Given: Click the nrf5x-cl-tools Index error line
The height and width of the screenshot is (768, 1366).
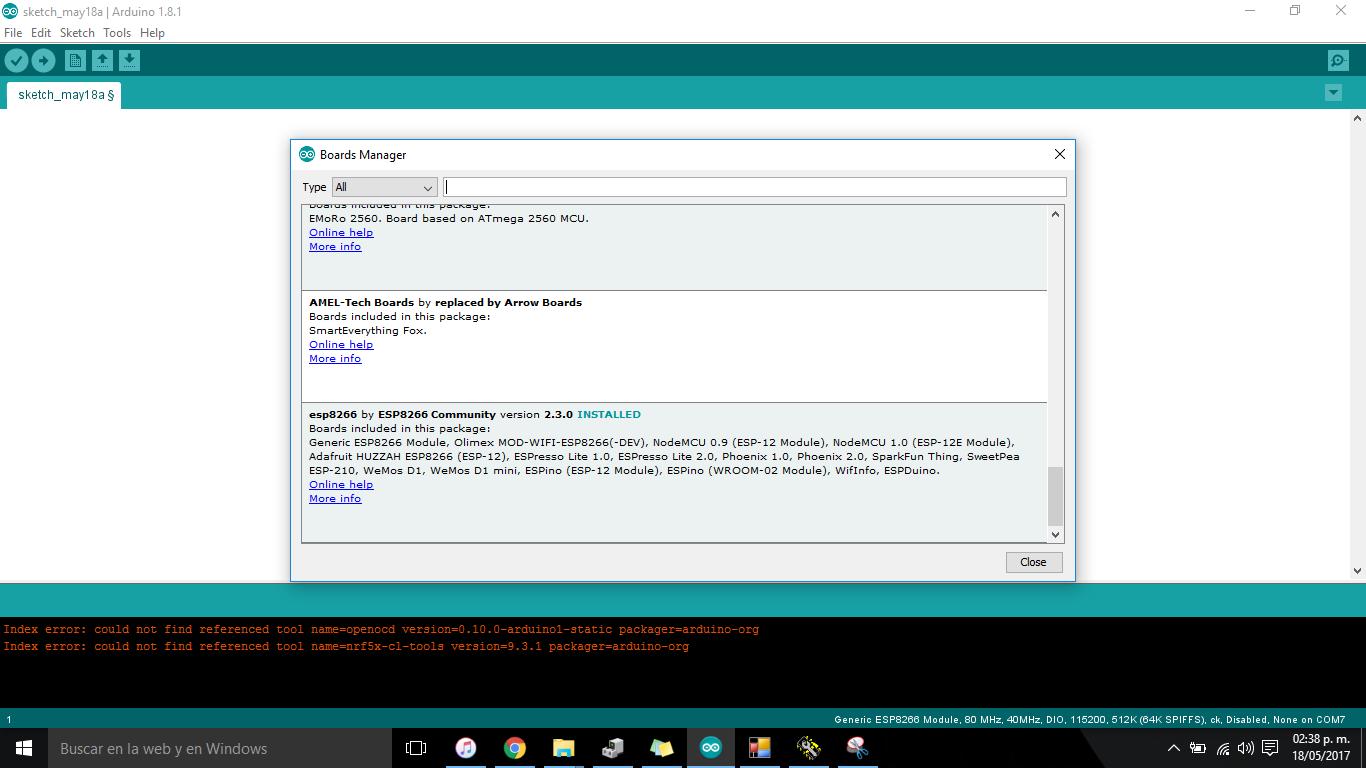Looking at the screenshot, I should 346,647.
